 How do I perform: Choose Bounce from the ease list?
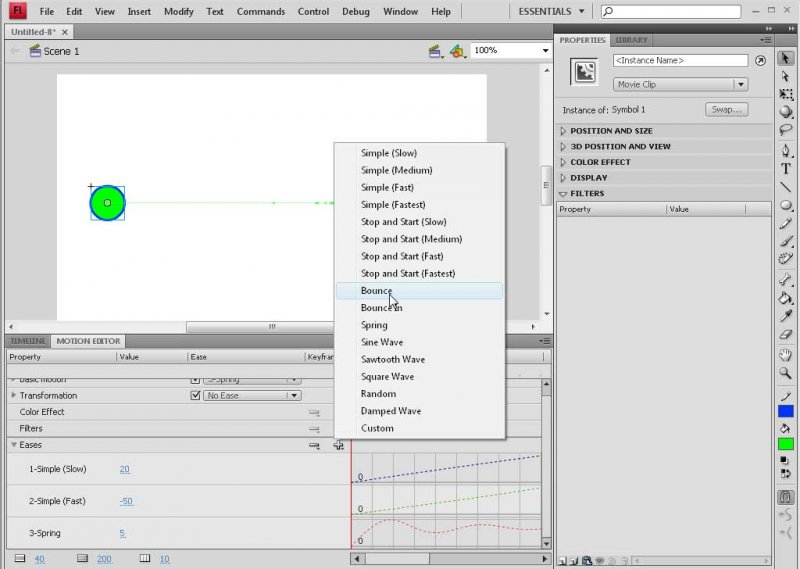(x=377, y=291)
